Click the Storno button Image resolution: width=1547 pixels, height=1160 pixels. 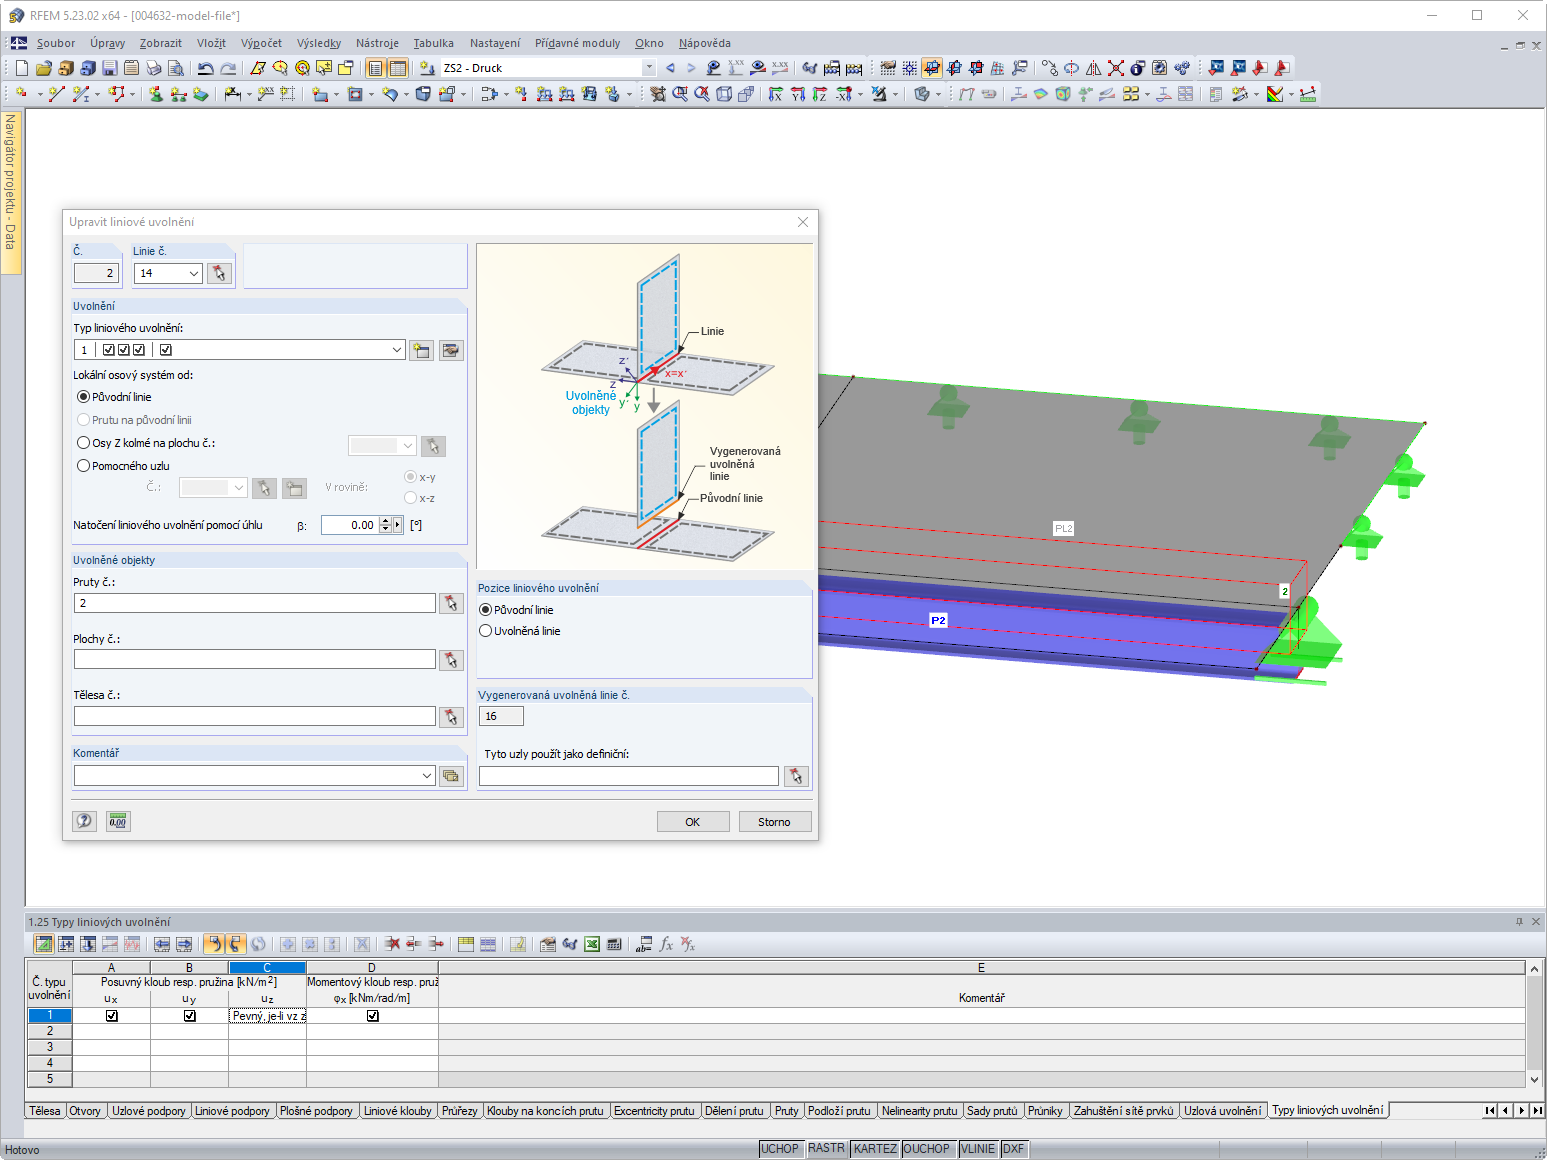[774, 822]
